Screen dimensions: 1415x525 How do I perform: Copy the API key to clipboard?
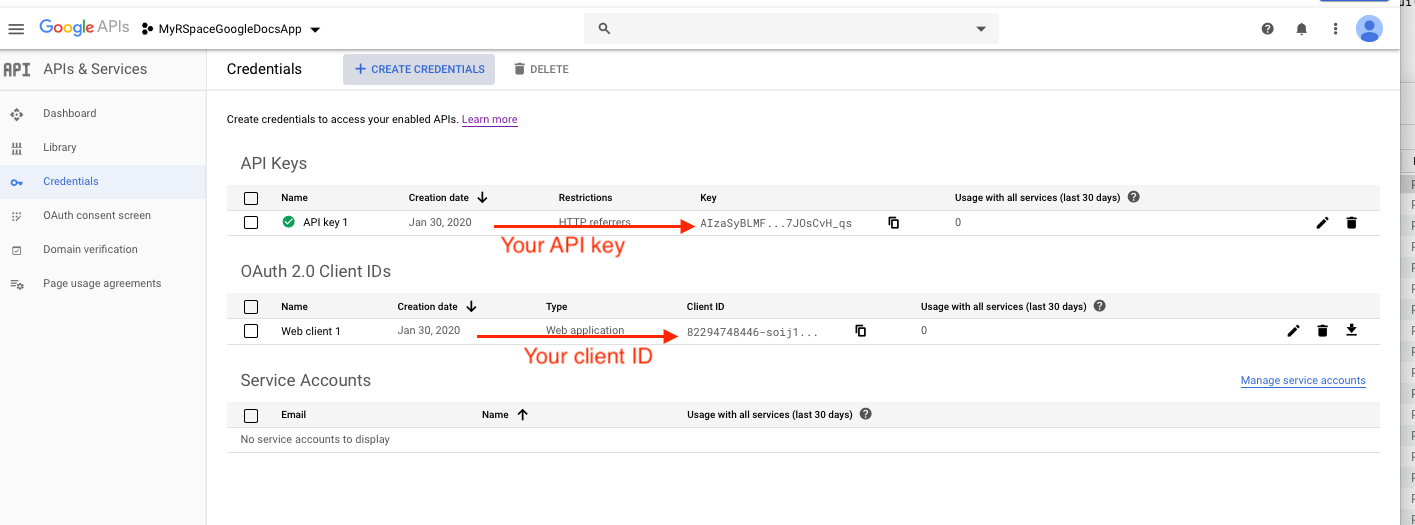click(893, 223)
